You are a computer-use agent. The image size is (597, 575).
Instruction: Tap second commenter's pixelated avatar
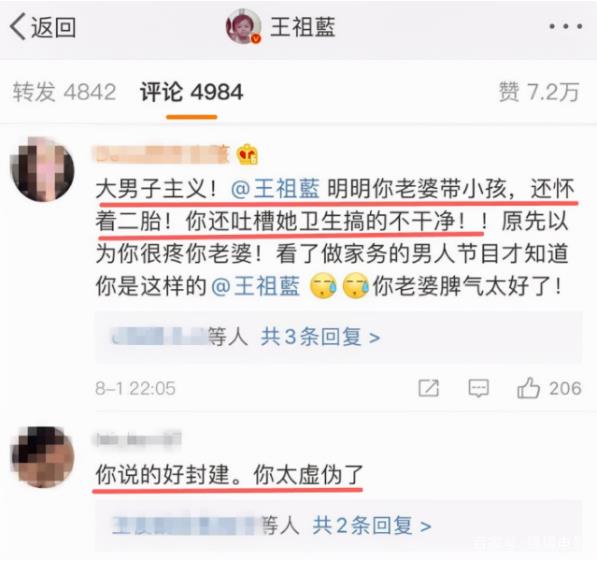pyautogui.click(x=42, y=457)
